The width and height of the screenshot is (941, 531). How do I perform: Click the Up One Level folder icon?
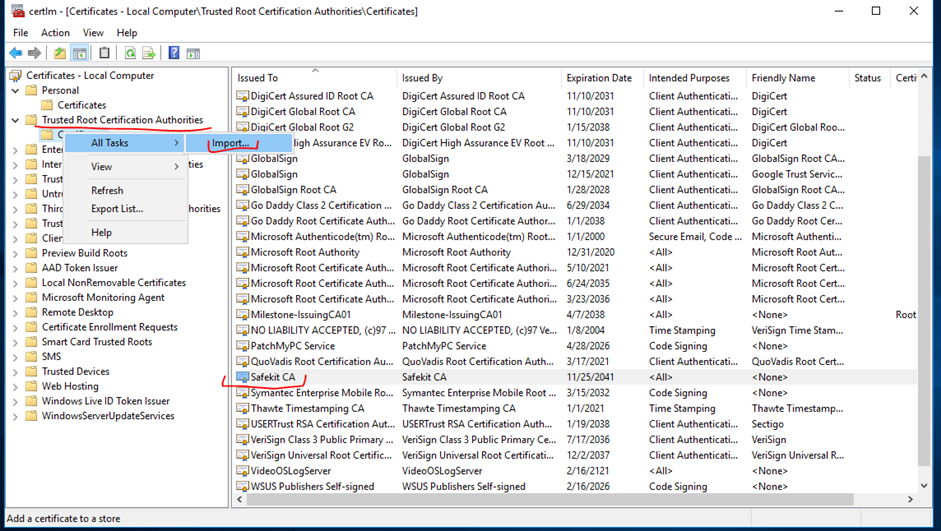tap(60, 53)
